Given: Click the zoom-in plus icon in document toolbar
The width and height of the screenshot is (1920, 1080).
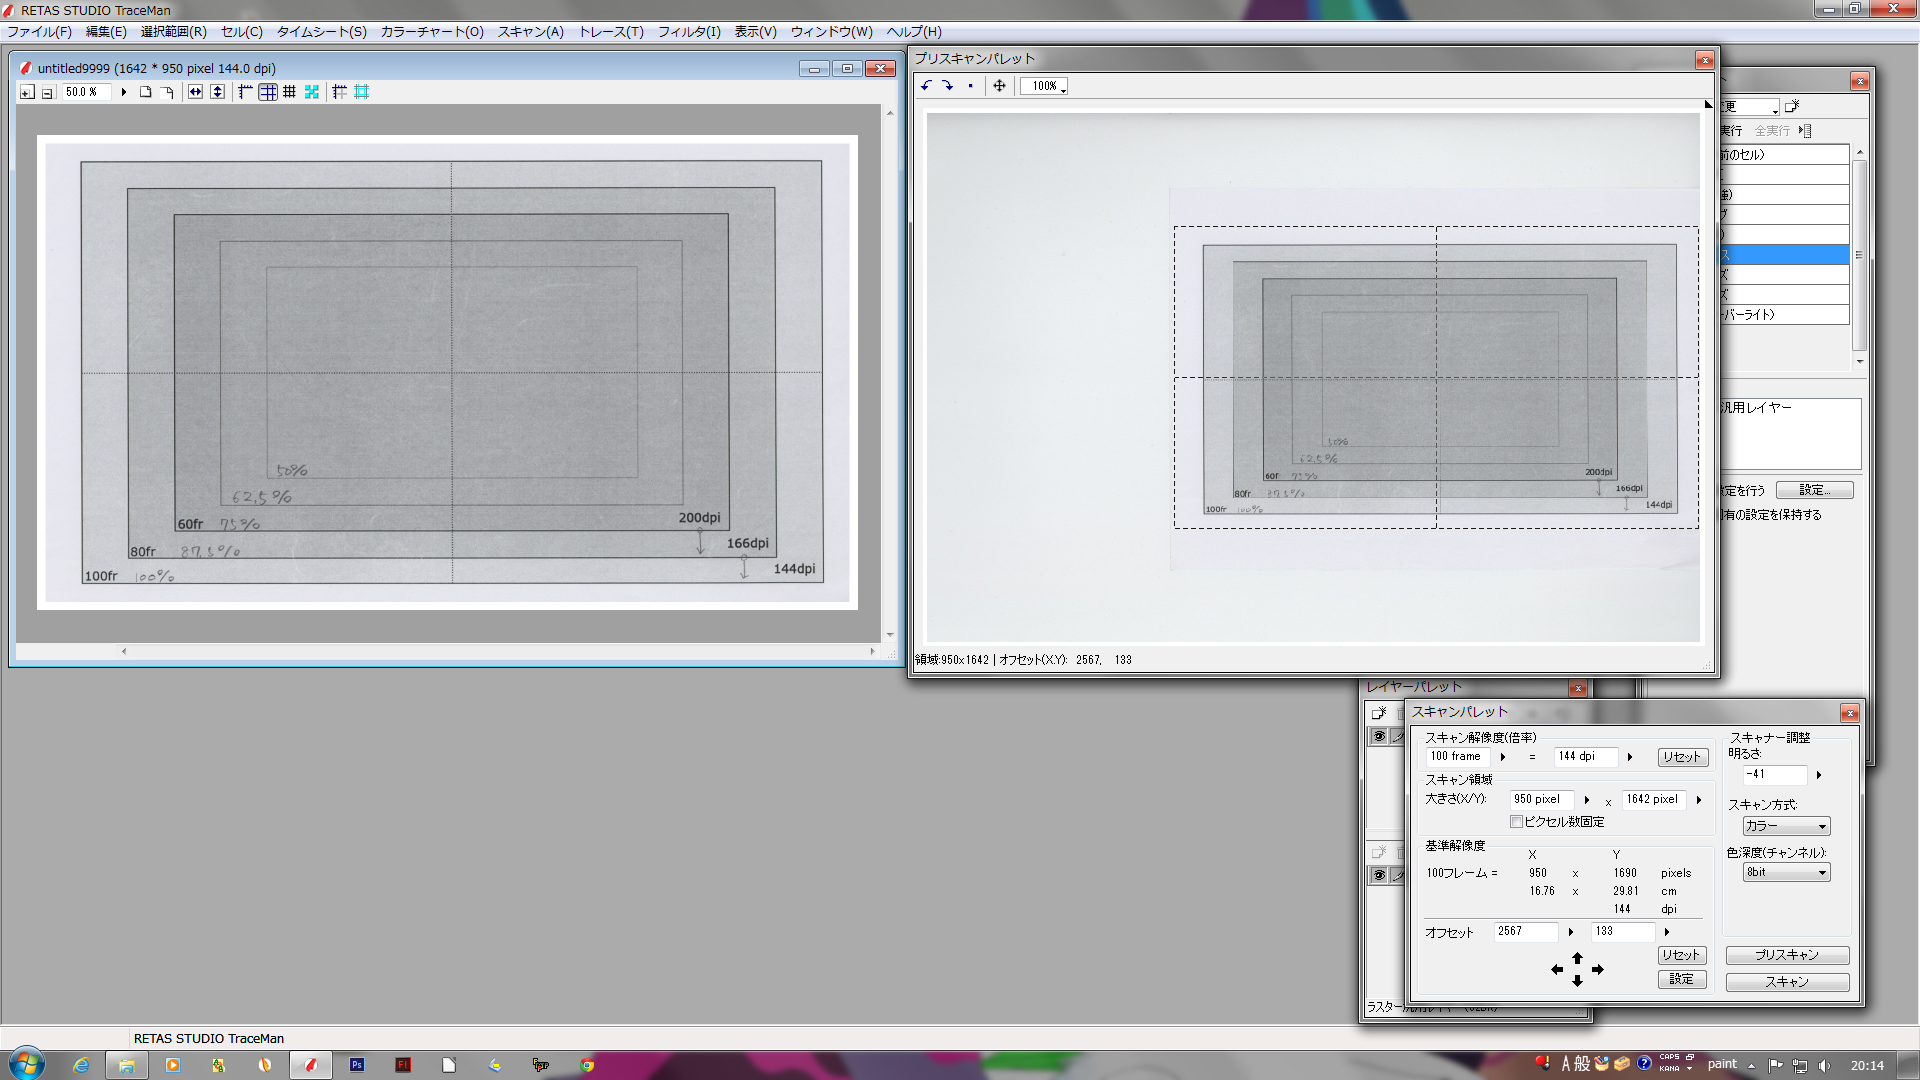Looking at the screenshot, I should click(x=27, y=92).
